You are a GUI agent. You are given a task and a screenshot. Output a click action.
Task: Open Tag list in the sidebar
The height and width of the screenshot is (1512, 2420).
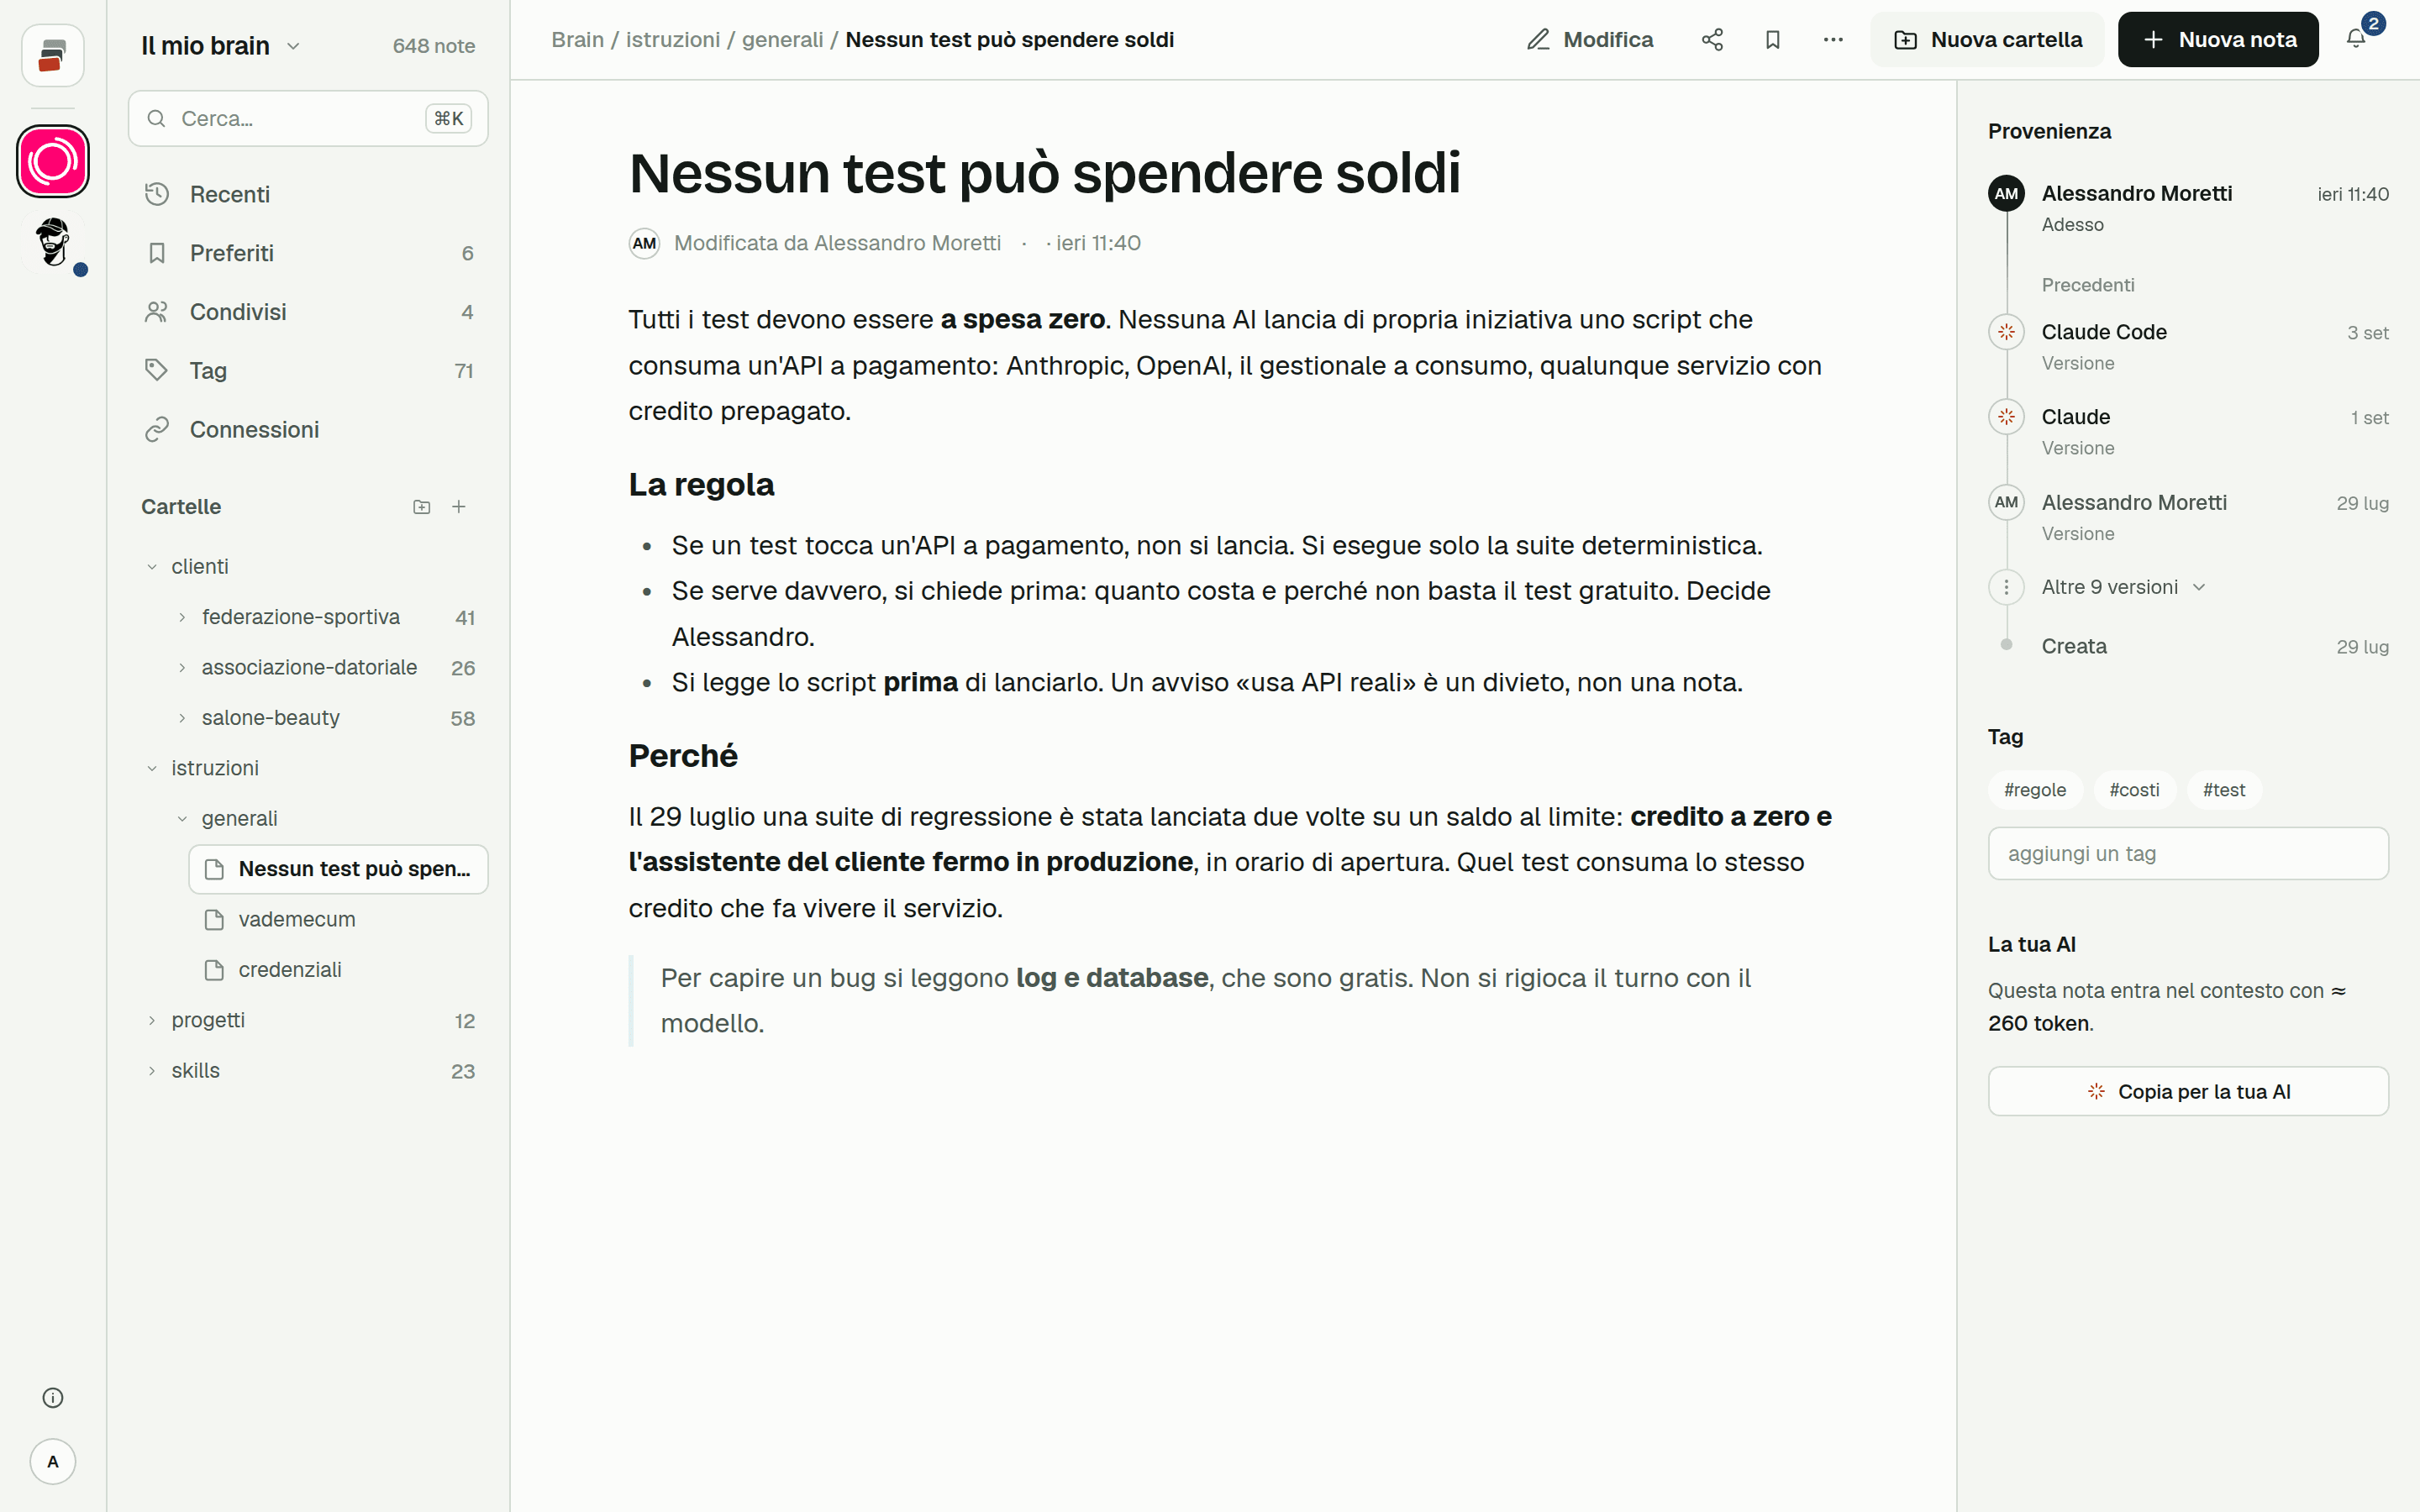(308, 371)
